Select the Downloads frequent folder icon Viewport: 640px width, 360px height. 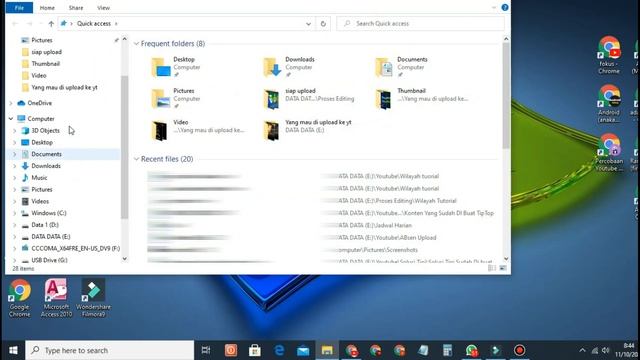point(272,67)
